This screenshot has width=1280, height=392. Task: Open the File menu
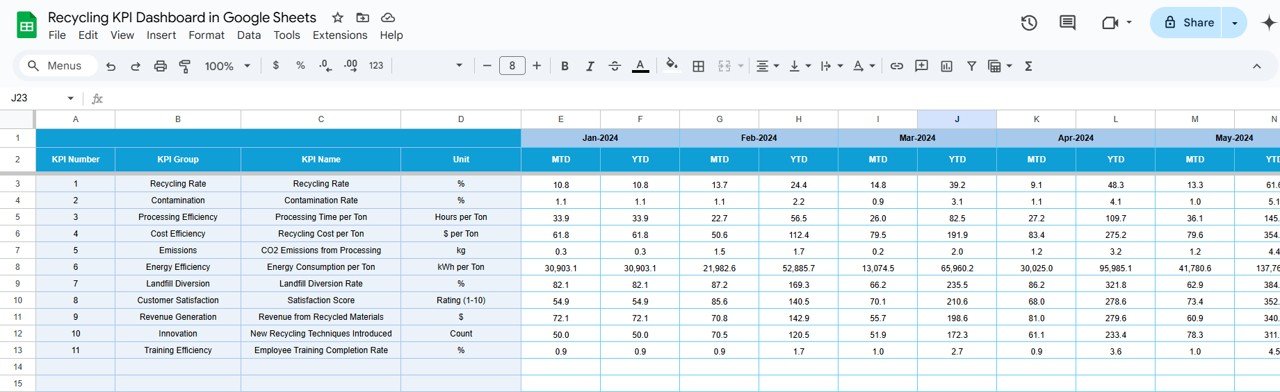coord(57,35)
